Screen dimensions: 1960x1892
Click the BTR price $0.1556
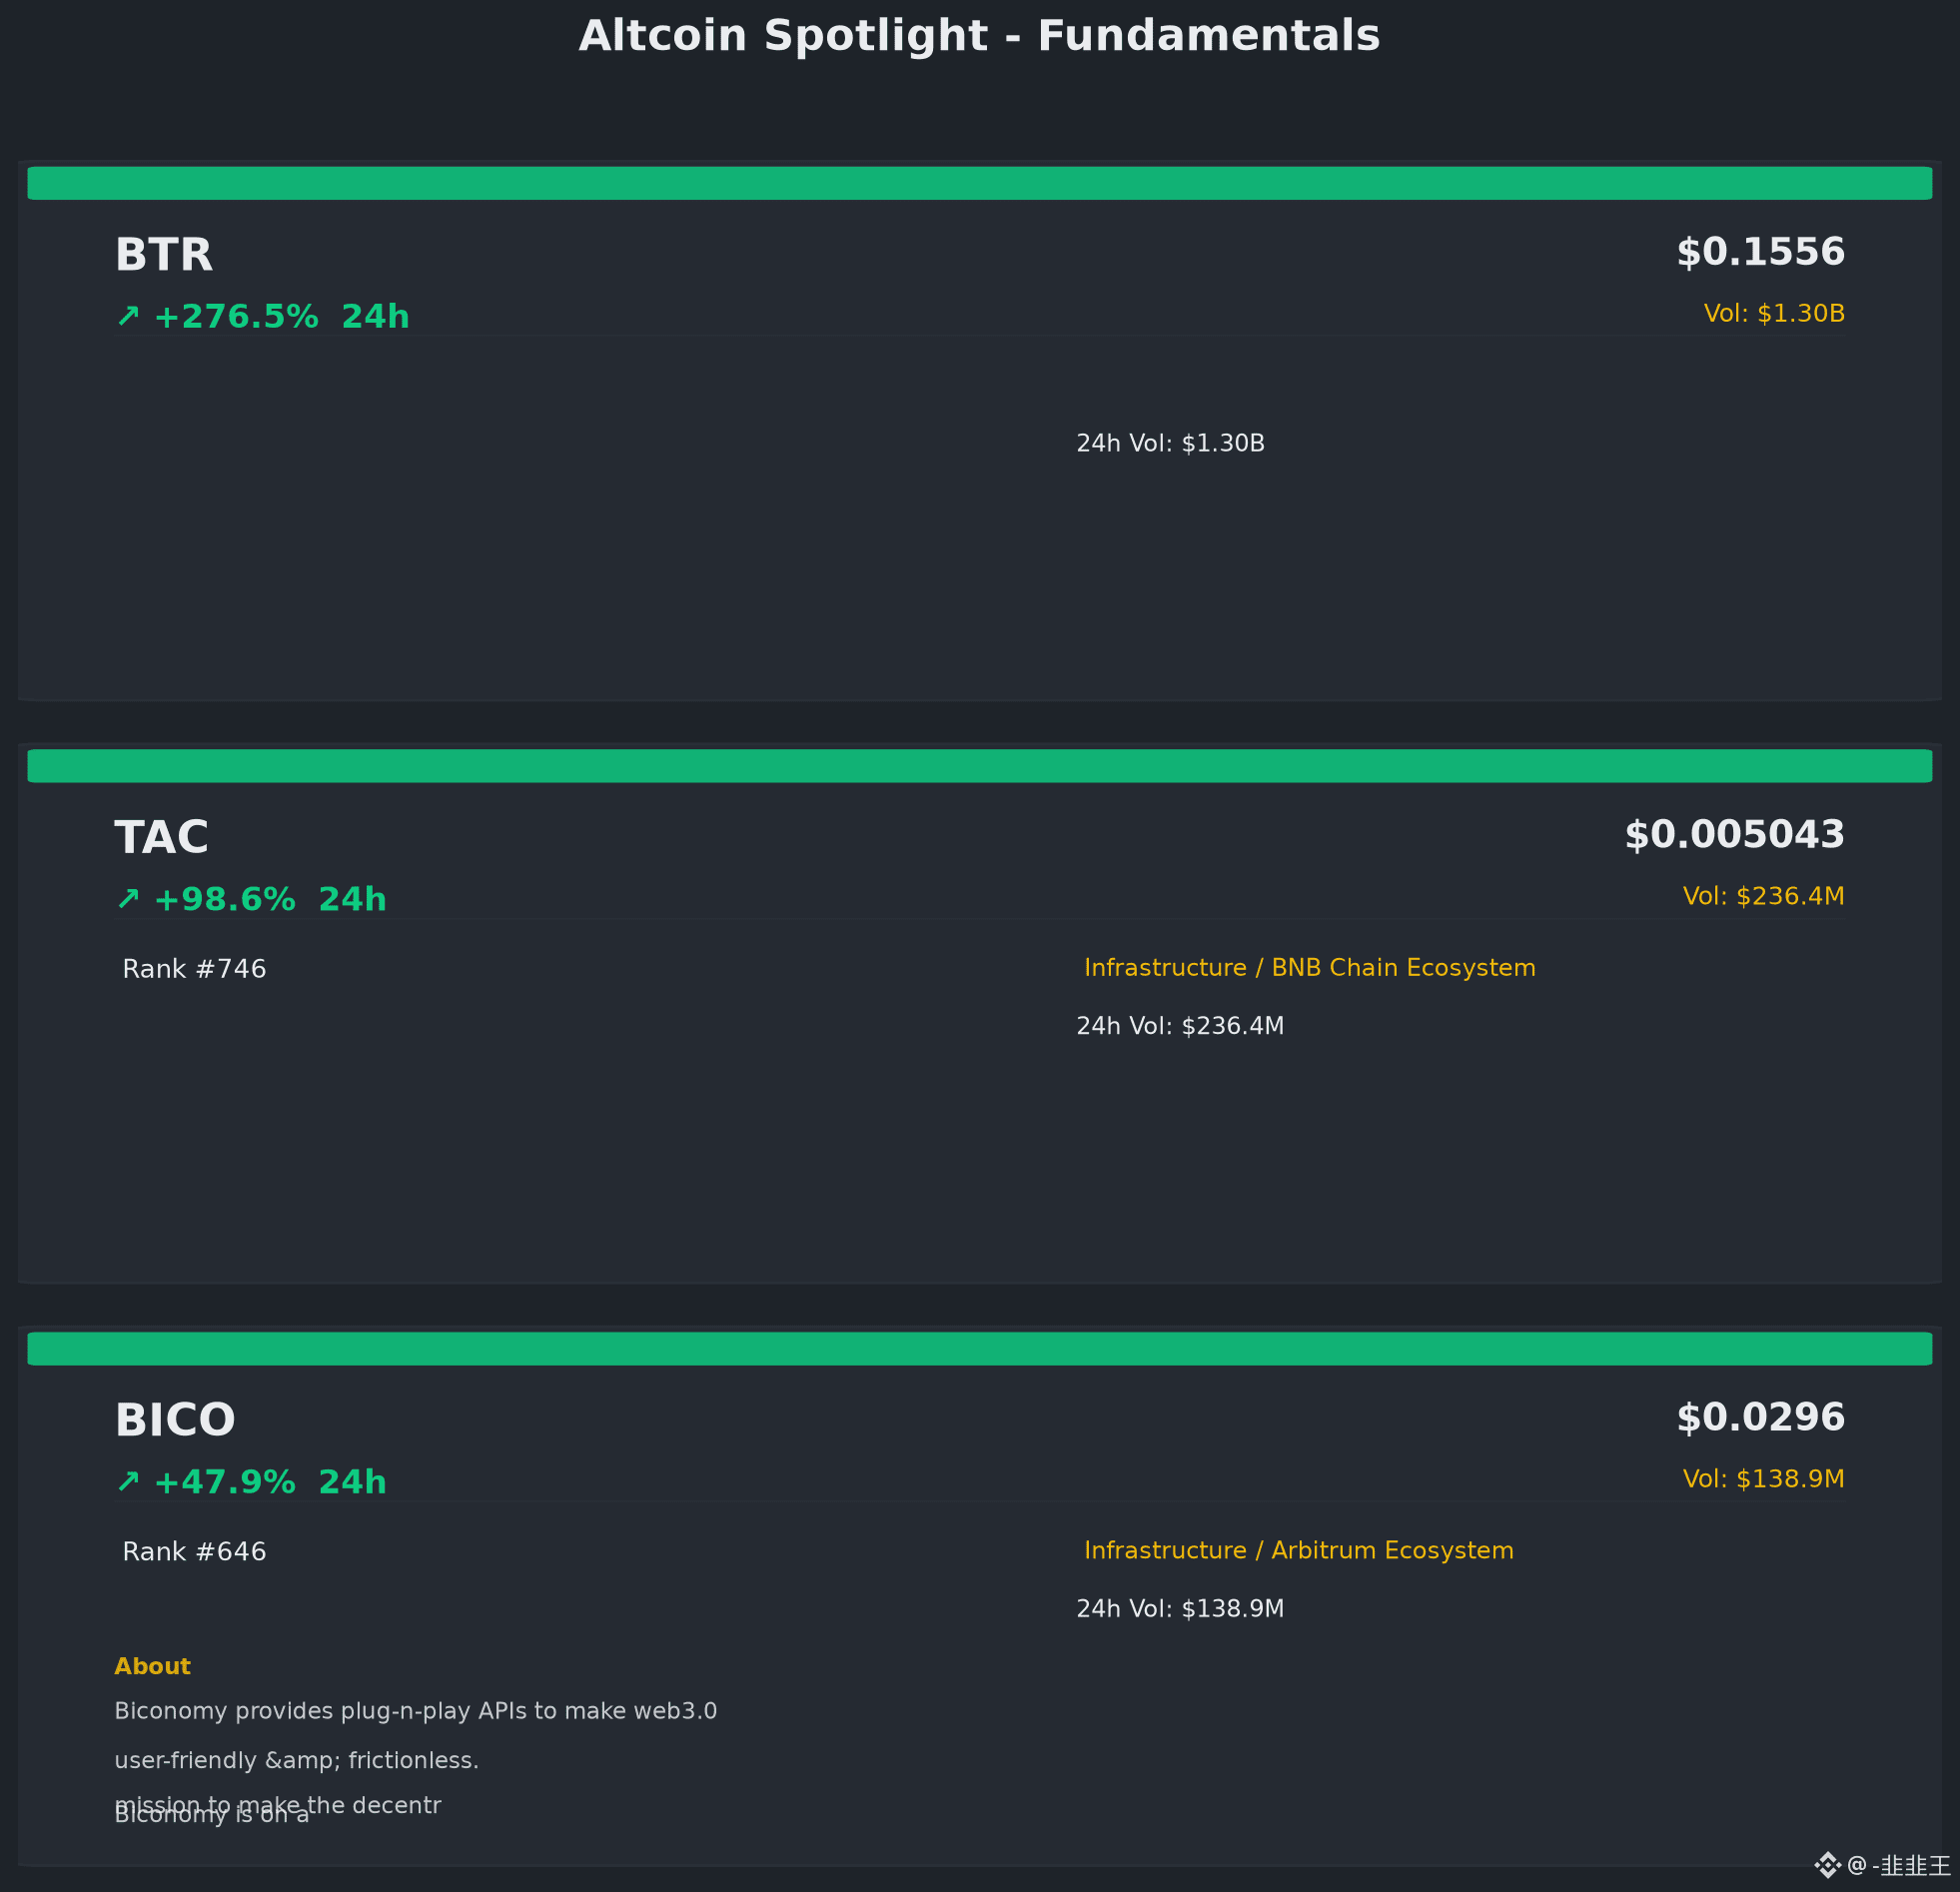pos(1761,252)
